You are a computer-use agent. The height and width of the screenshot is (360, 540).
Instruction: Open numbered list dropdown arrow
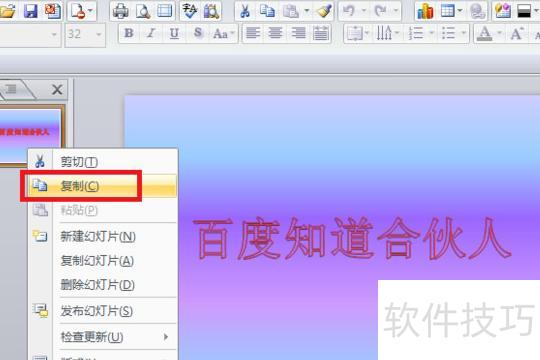(432, 33)
